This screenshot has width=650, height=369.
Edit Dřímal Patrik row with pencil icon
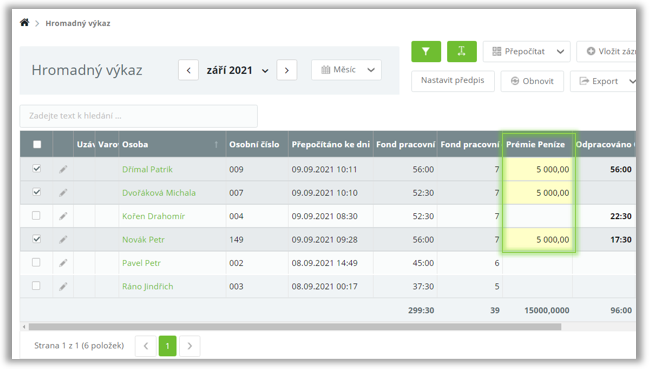point(63,169)
